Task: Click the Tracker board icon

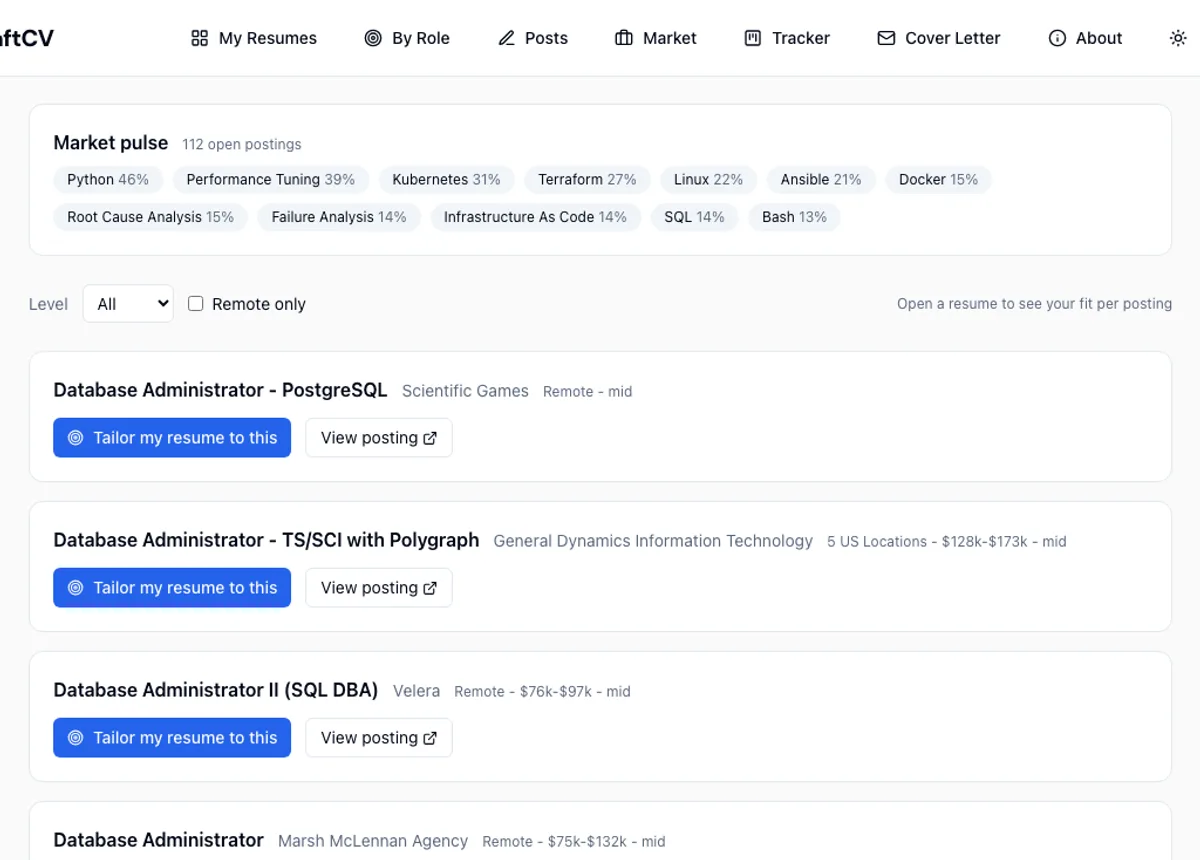Action: pyautogui.click(x=753, y=38)
